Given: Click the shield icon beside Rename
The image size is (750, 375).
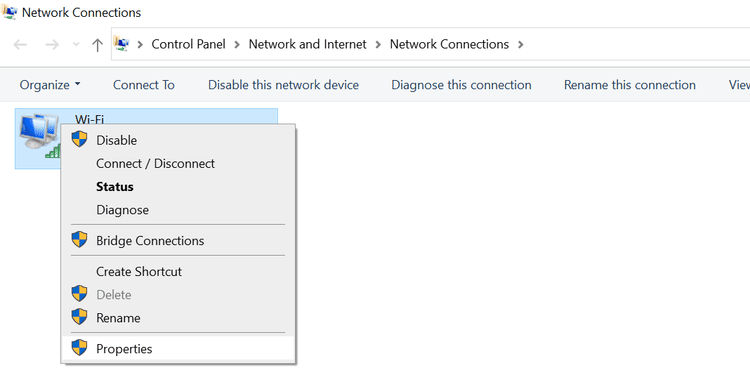Looking at the screenshot, I should pyautogui.click(x=79, y=317).
